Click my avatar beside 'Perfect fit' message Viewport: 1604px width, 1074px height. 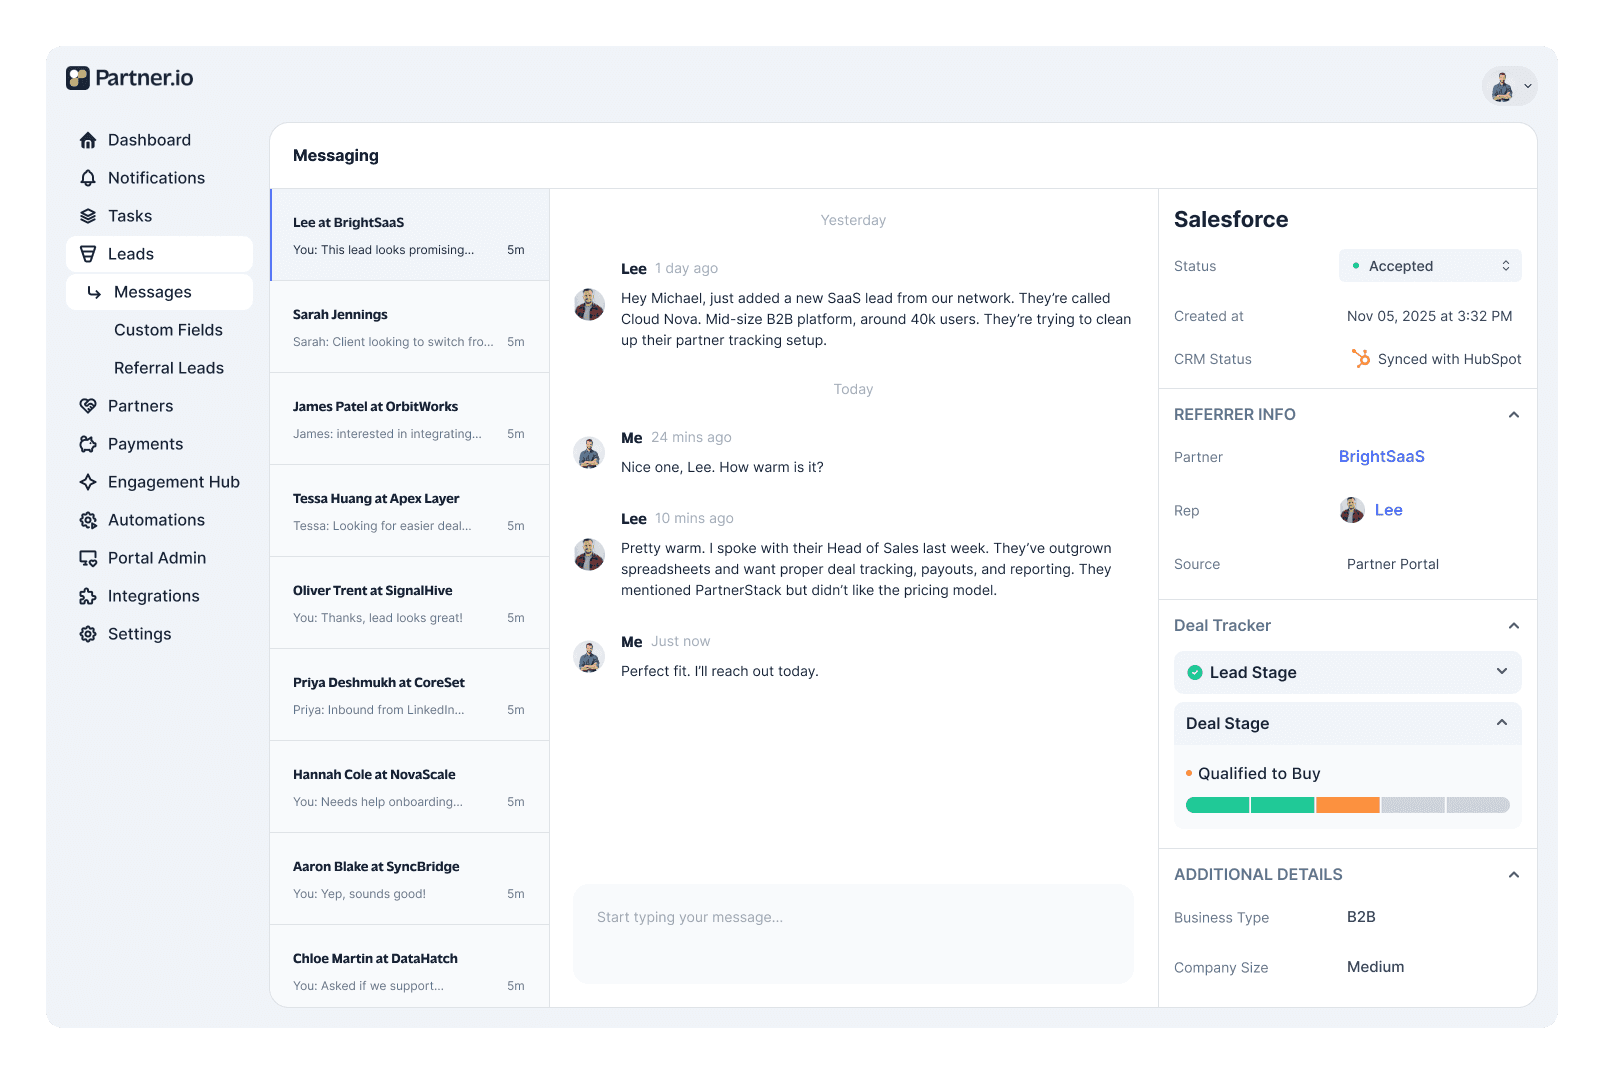(x=589, y=656)
